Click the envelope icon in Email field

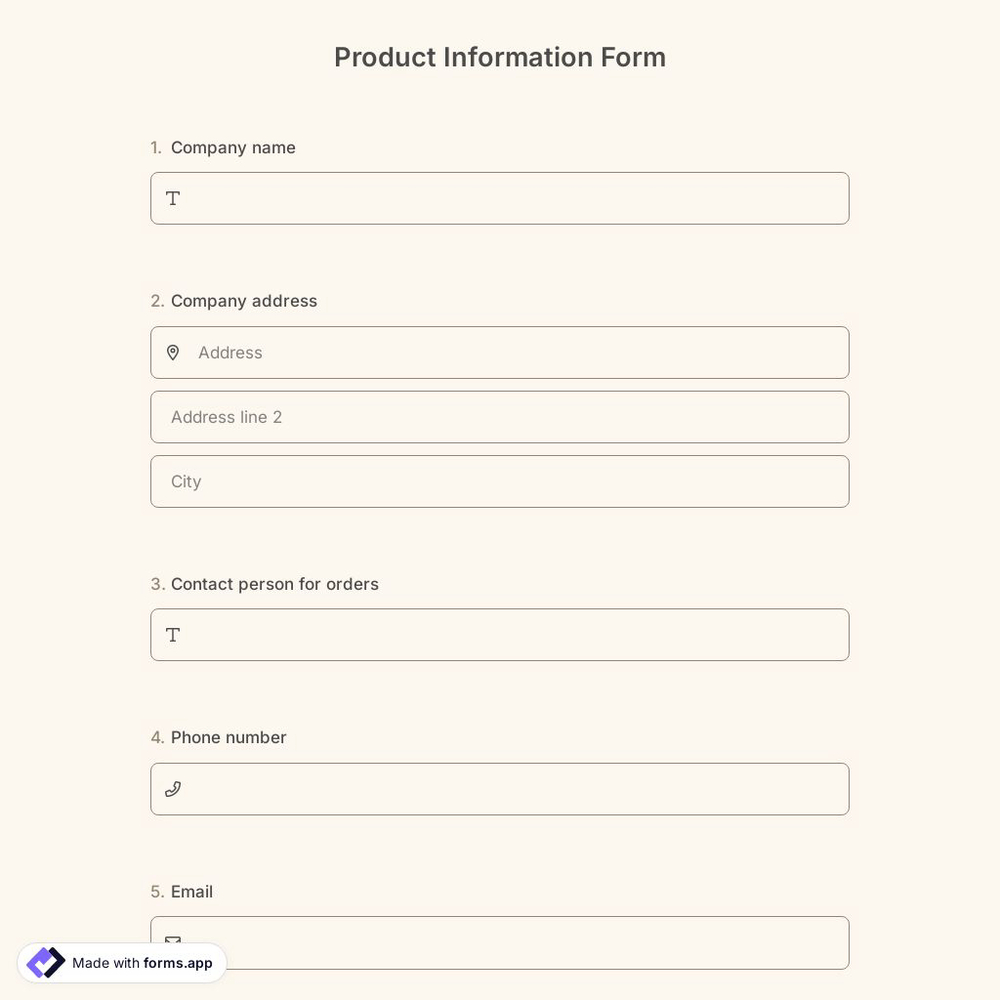pos(172,941)
